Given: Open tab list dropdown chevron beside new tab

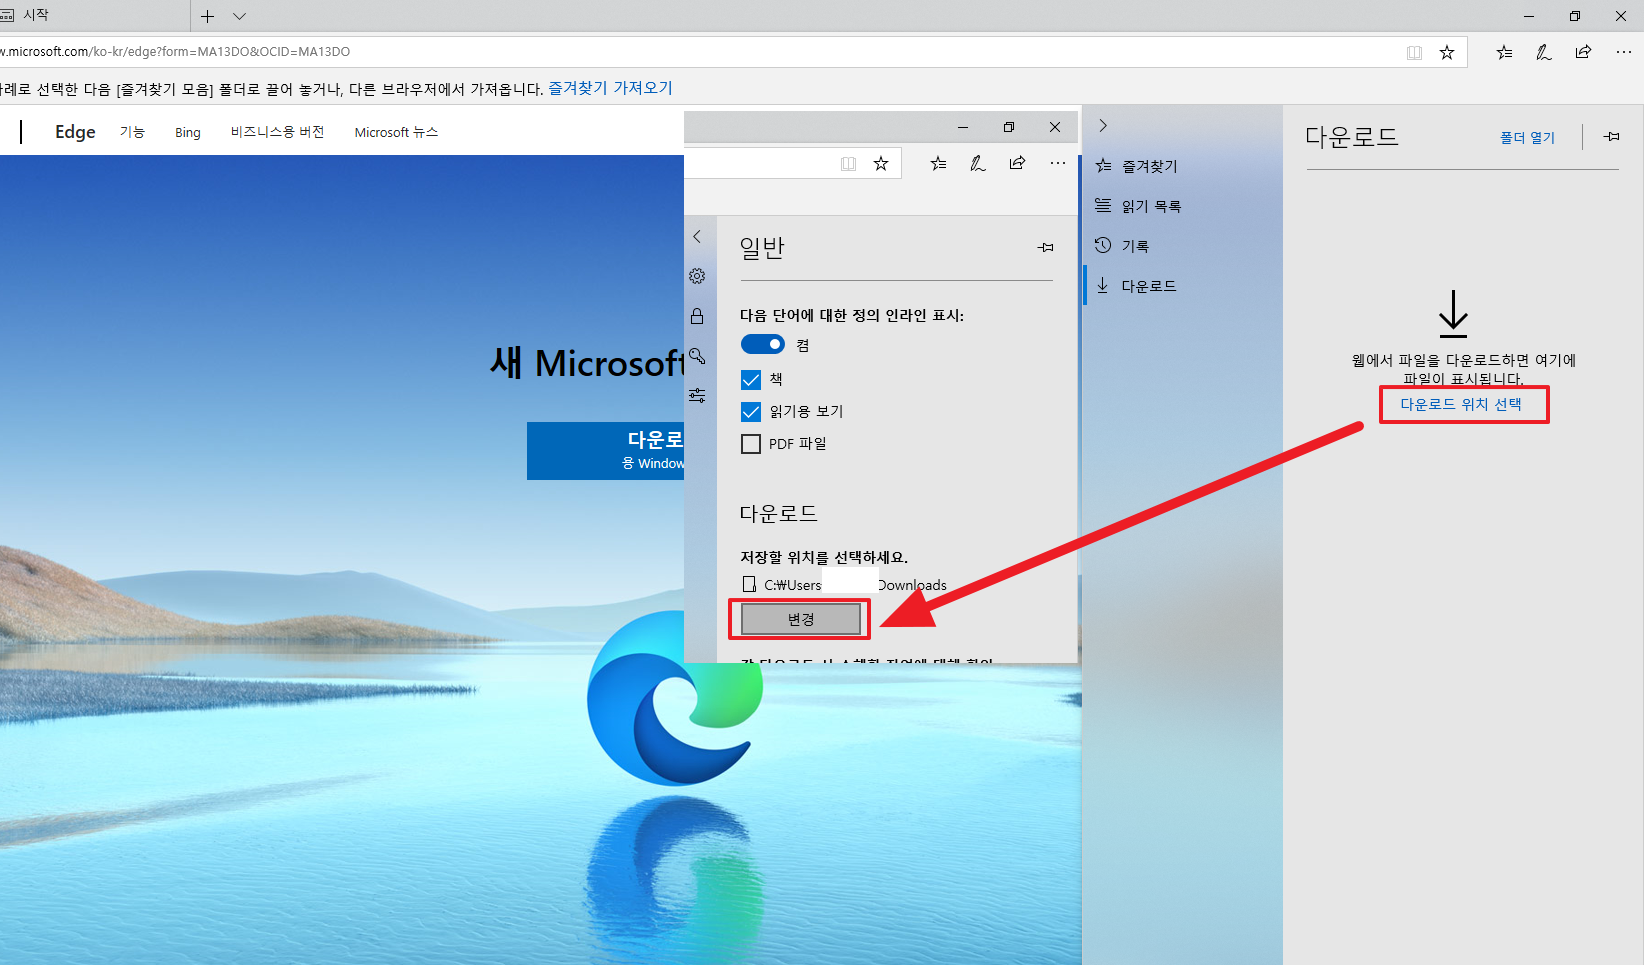Looking at the screenshot, I should (239, 16).
